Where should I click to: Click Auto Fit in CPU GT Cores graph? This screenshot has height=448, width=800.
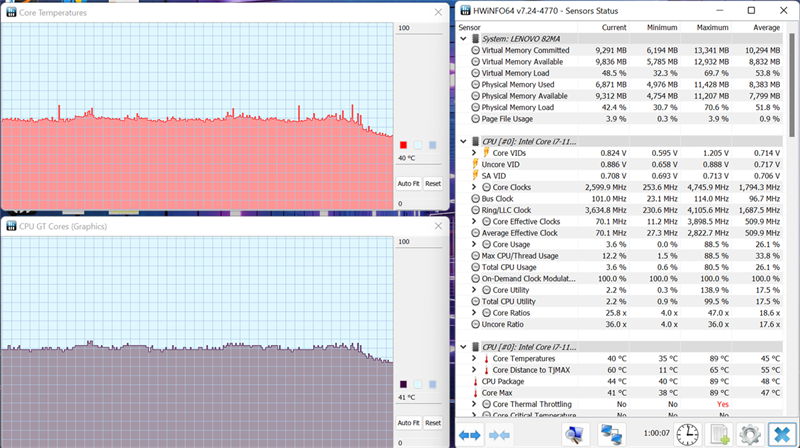[x=409, y=423]
